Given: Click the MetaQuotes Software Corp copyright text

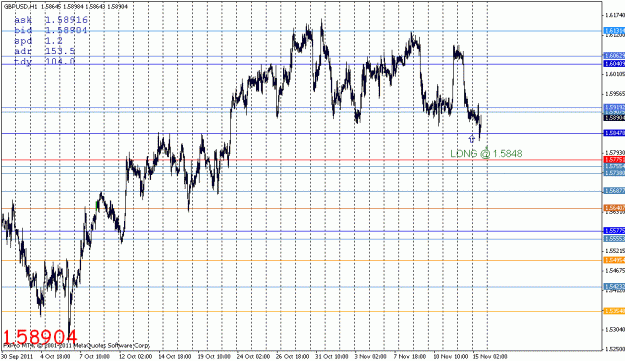Looking at the screenshot, I should pos(76,346).
